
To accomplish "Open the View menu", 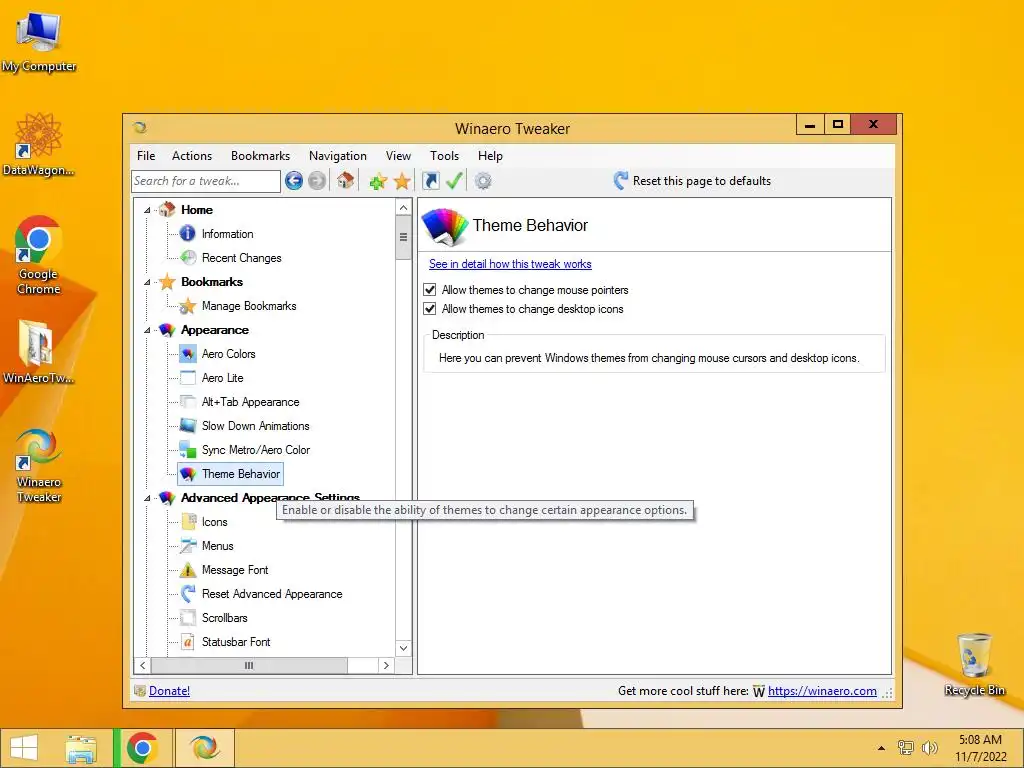I will pyautogui.click(x=398, y=155).
